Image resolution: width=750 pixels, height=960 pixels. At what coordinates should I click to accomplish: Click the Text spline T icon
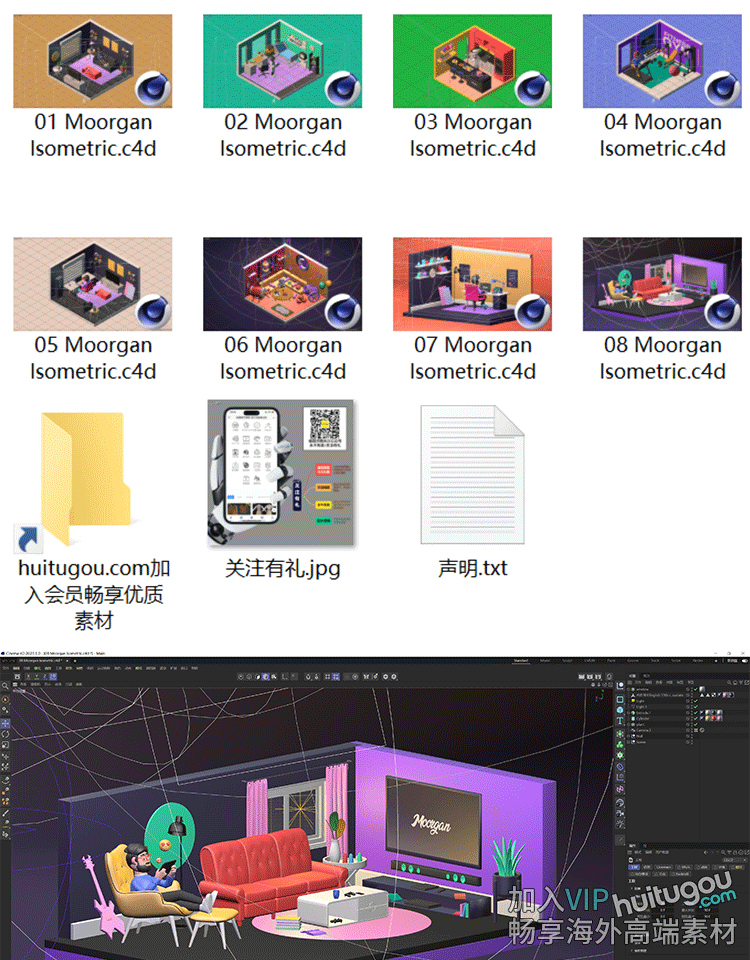click(620, 720)
